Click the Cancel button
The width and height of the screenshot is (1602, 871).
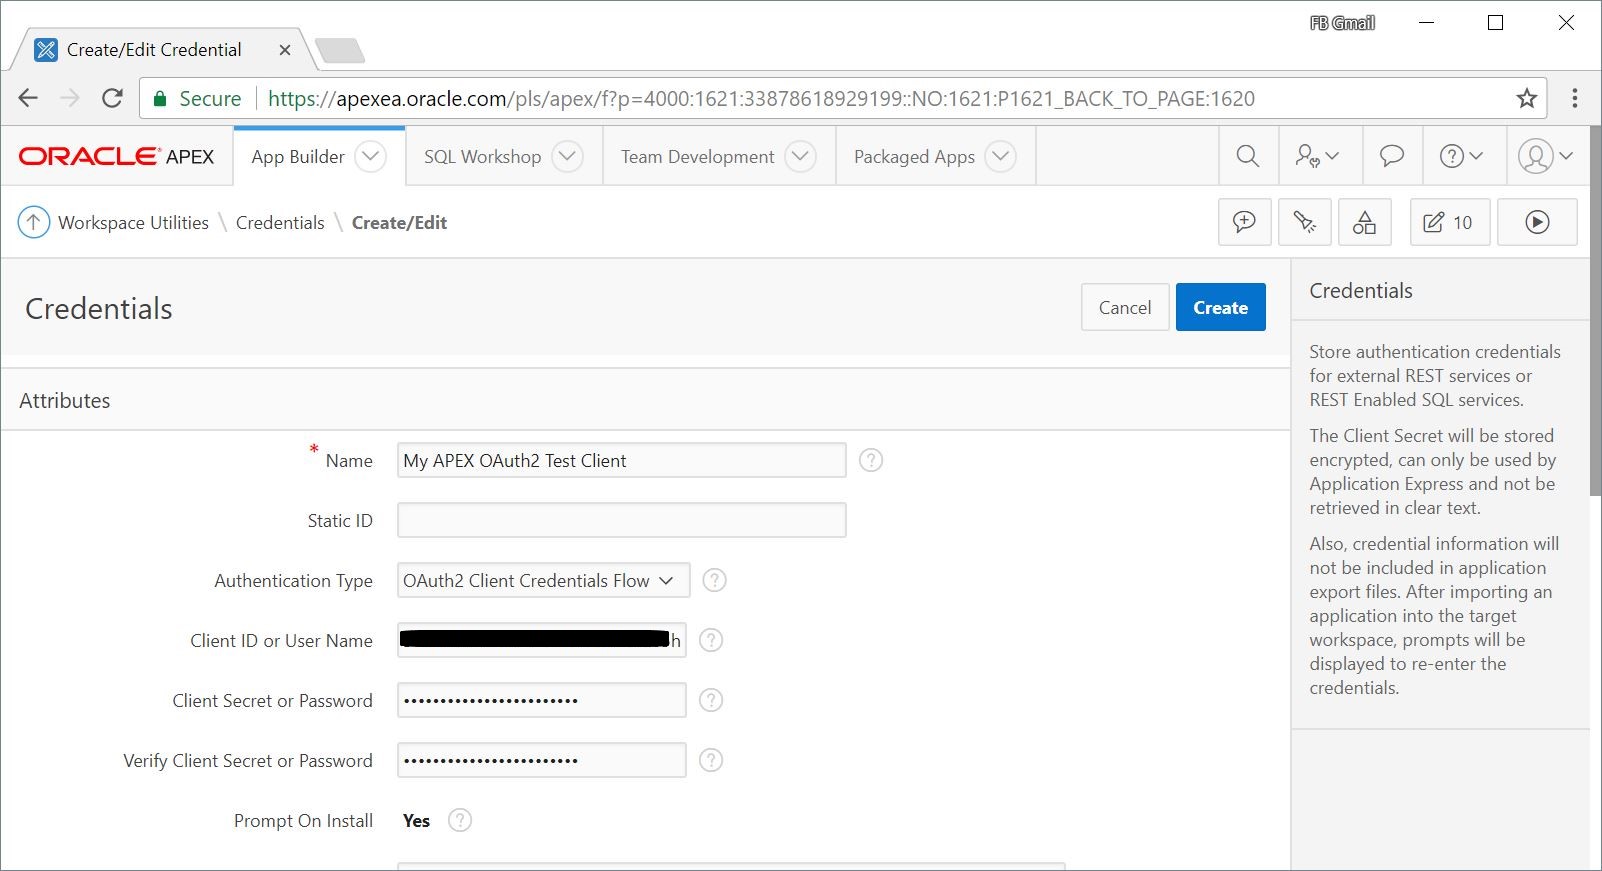pyautogui.click(x=1125, y=307)
